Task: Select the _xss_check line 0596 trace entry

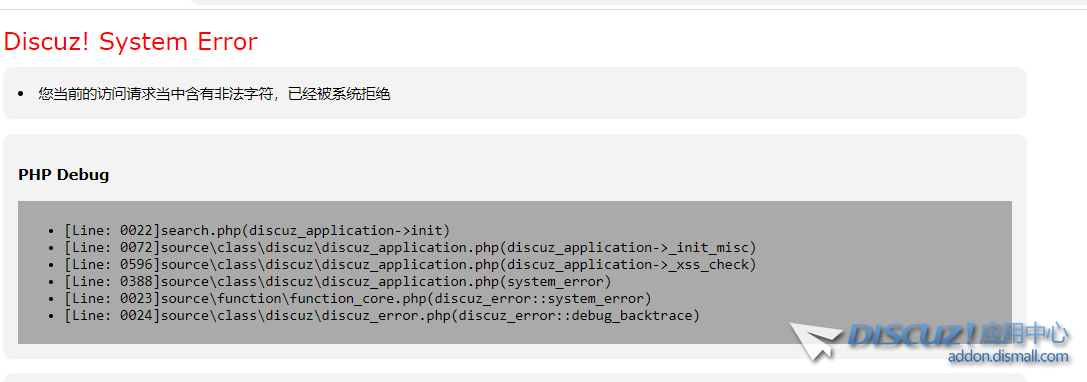Action: pyautogui.click(x=410, y=264)
